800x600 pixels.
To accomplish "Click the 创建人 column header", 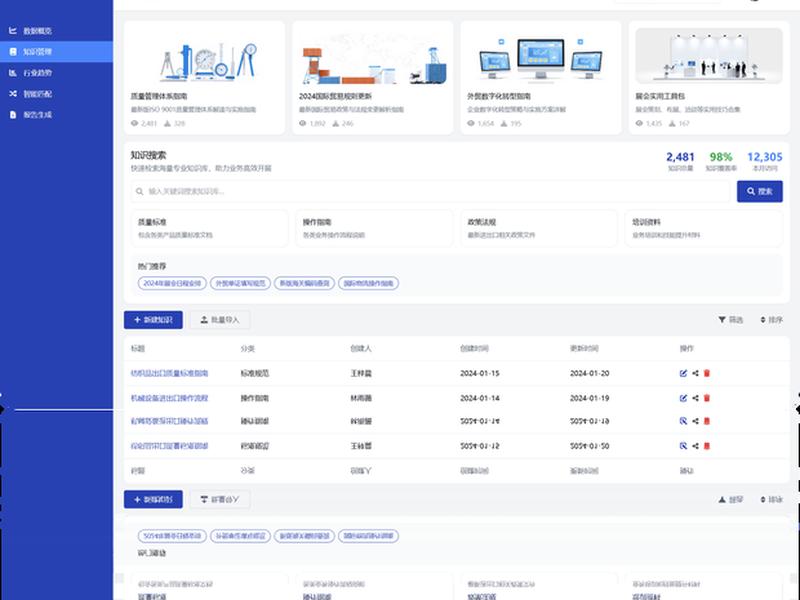I will (361, 348).
